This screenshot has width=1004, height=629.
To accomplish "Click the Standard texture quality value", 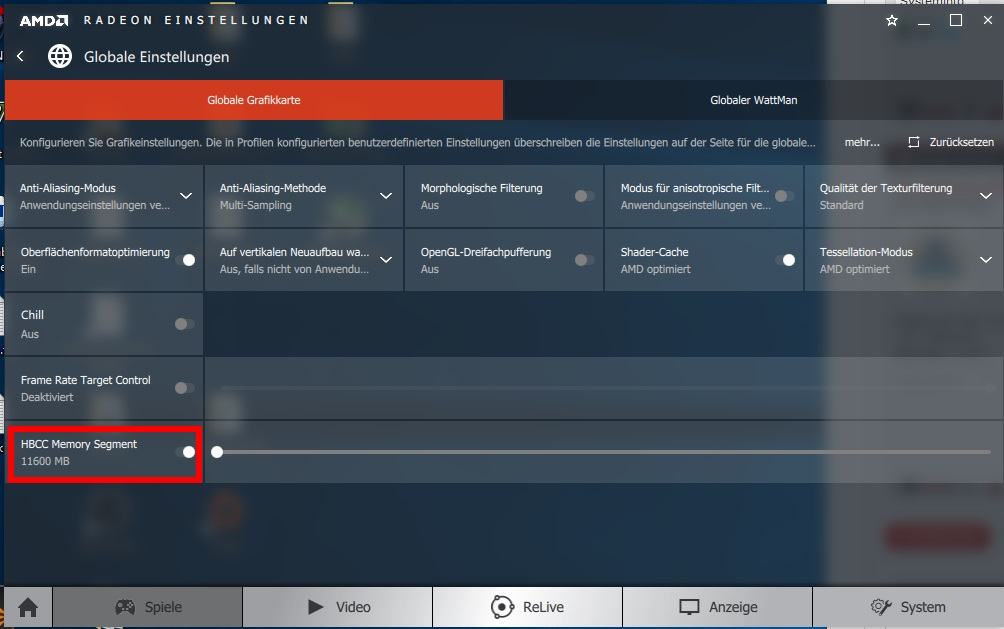I will pyautogui.click(x=841, y=205).
